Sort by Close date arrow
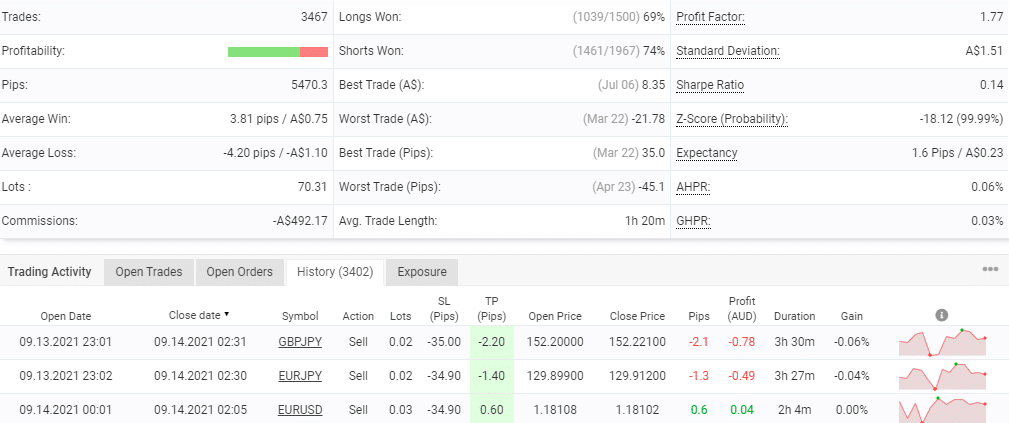The image size is (1009, 423). pos(226,315)
